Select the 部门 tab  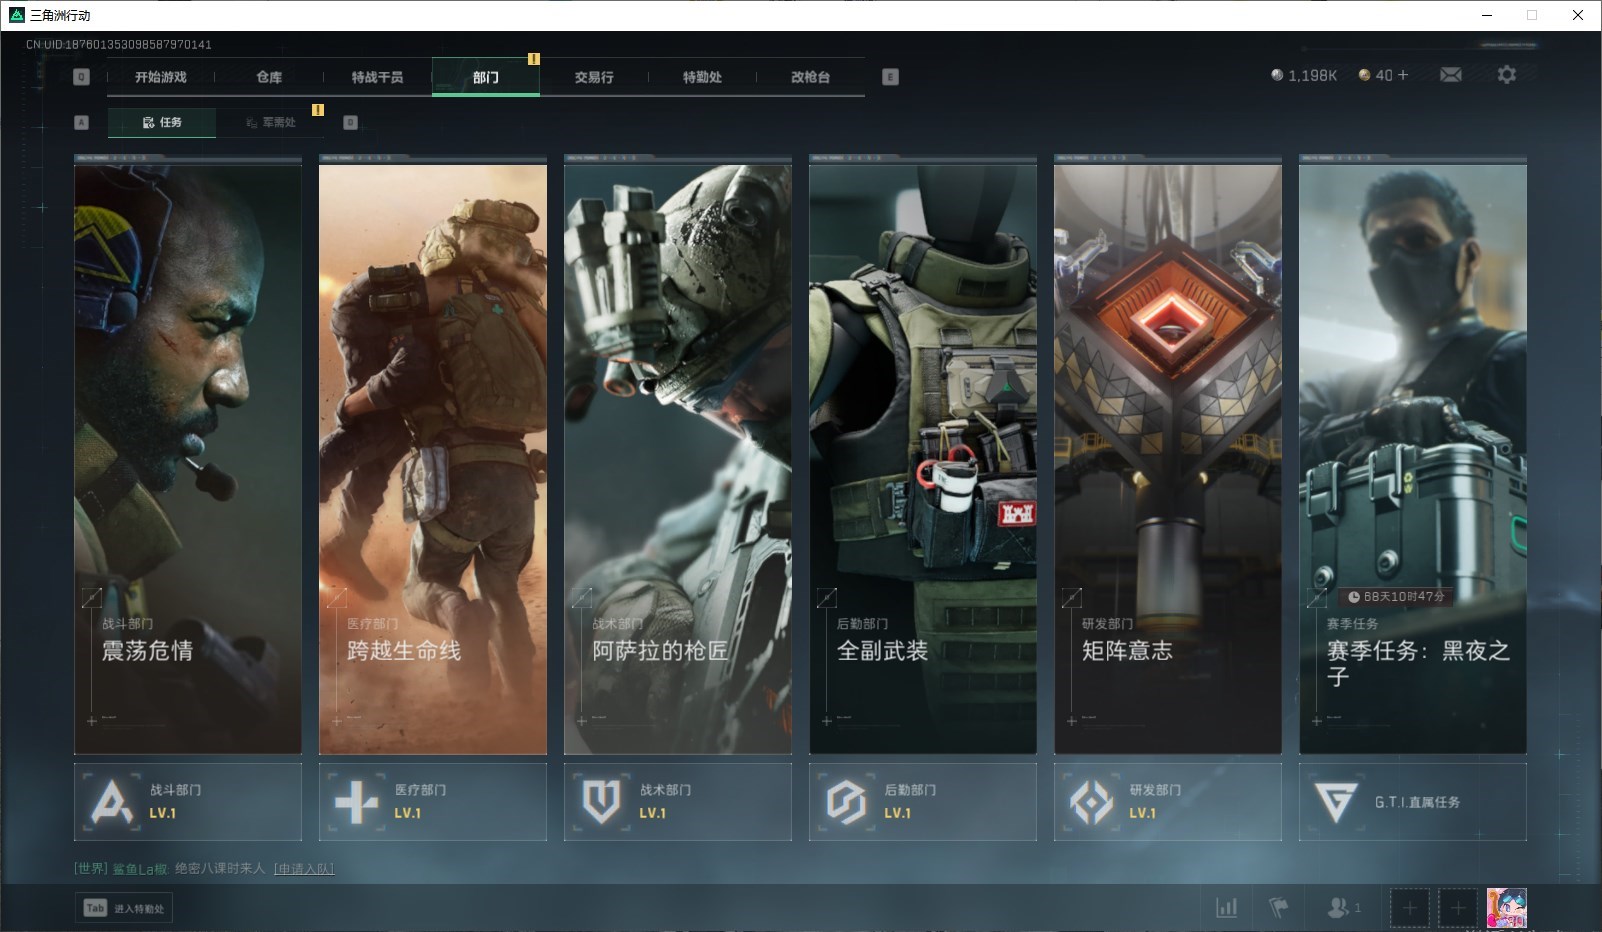pyautogui.click(x=486, y=77)
